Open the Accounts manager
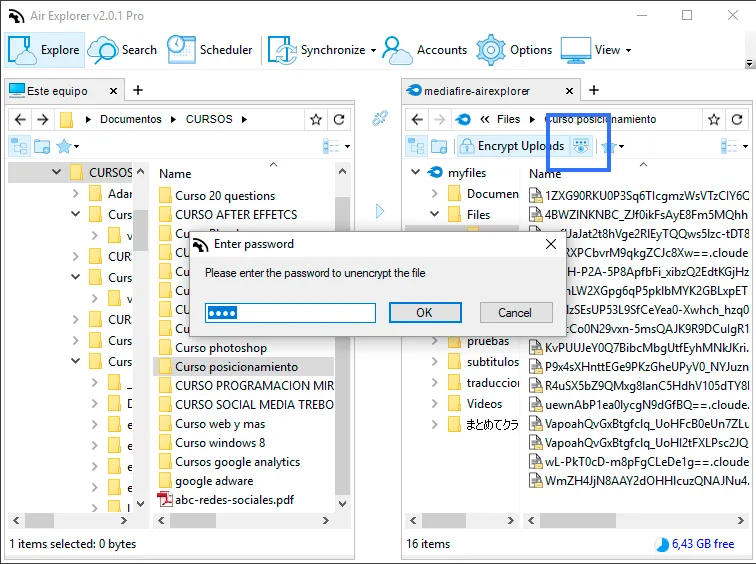The height and width of the screenshot is (564, 756). [x=425, y=50]
